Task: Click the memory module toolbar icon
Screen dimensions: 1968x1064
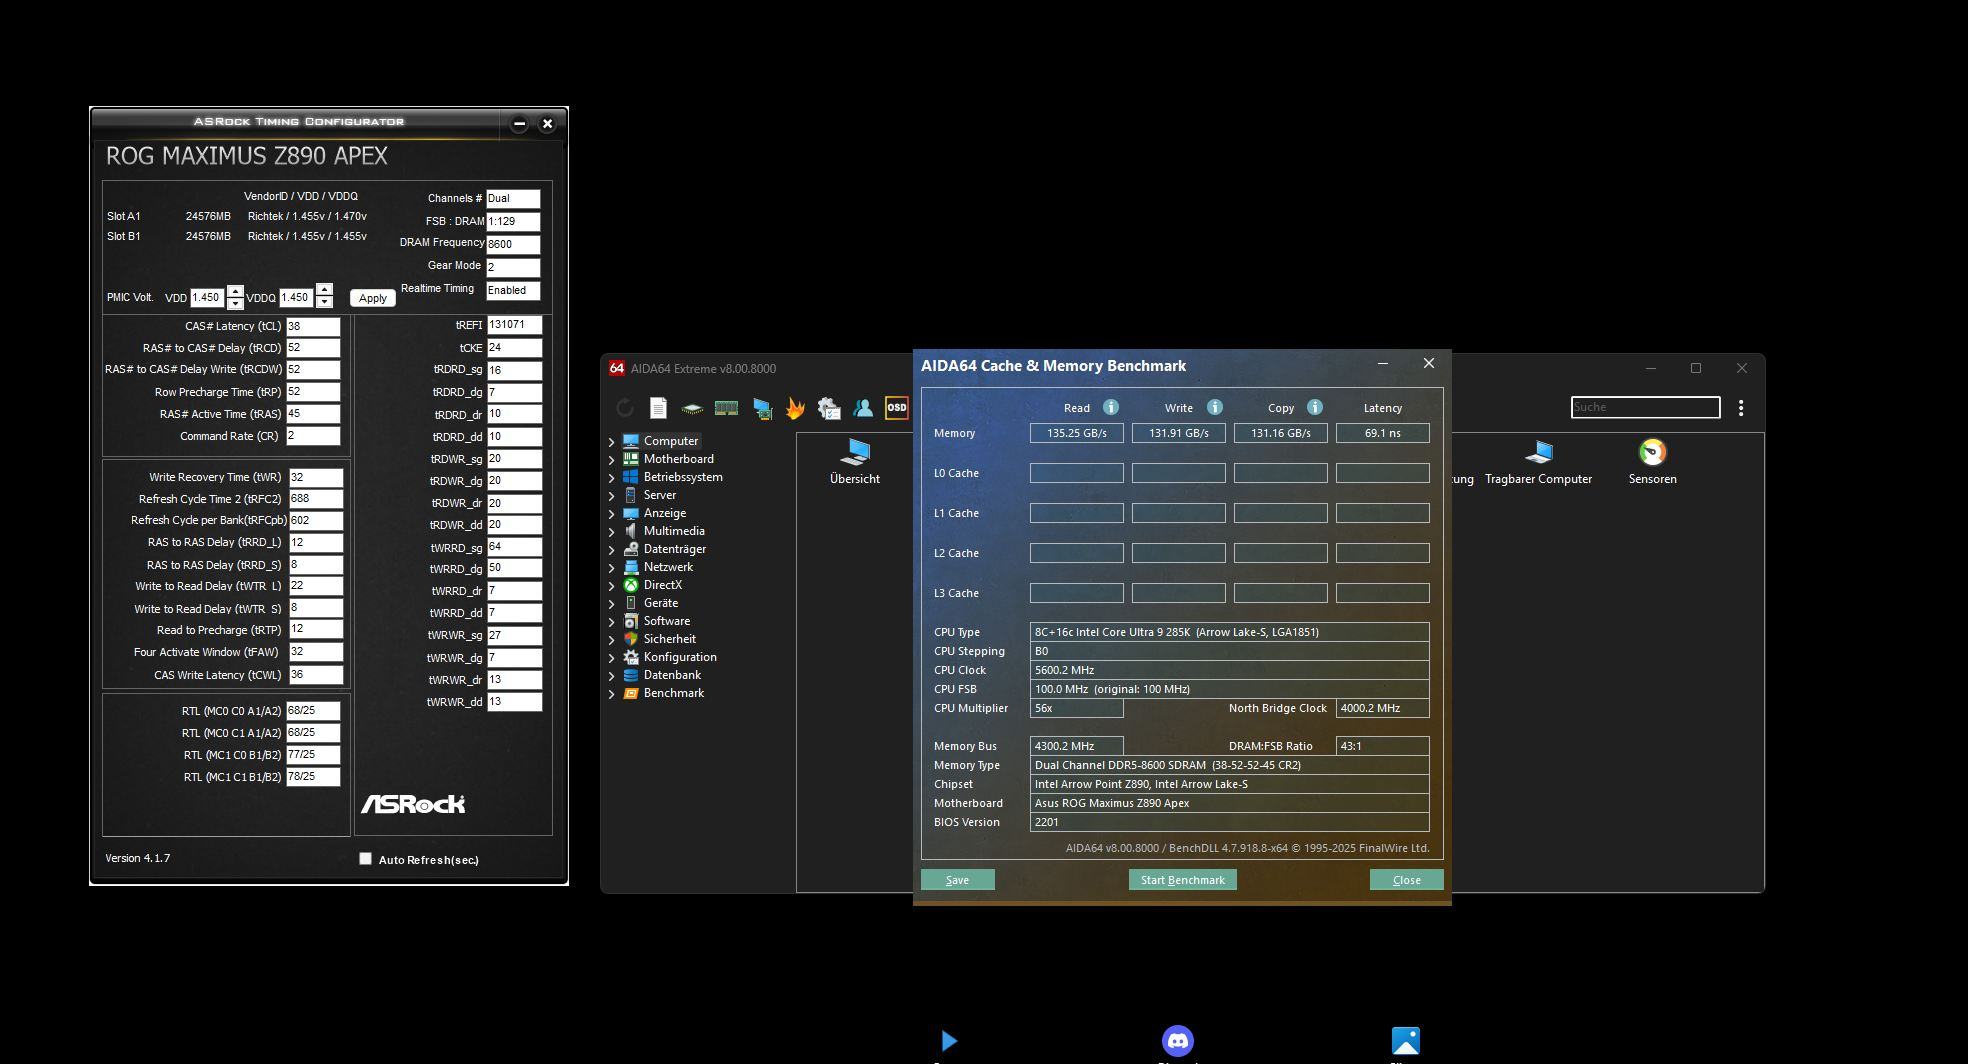Action: [726, 408]
